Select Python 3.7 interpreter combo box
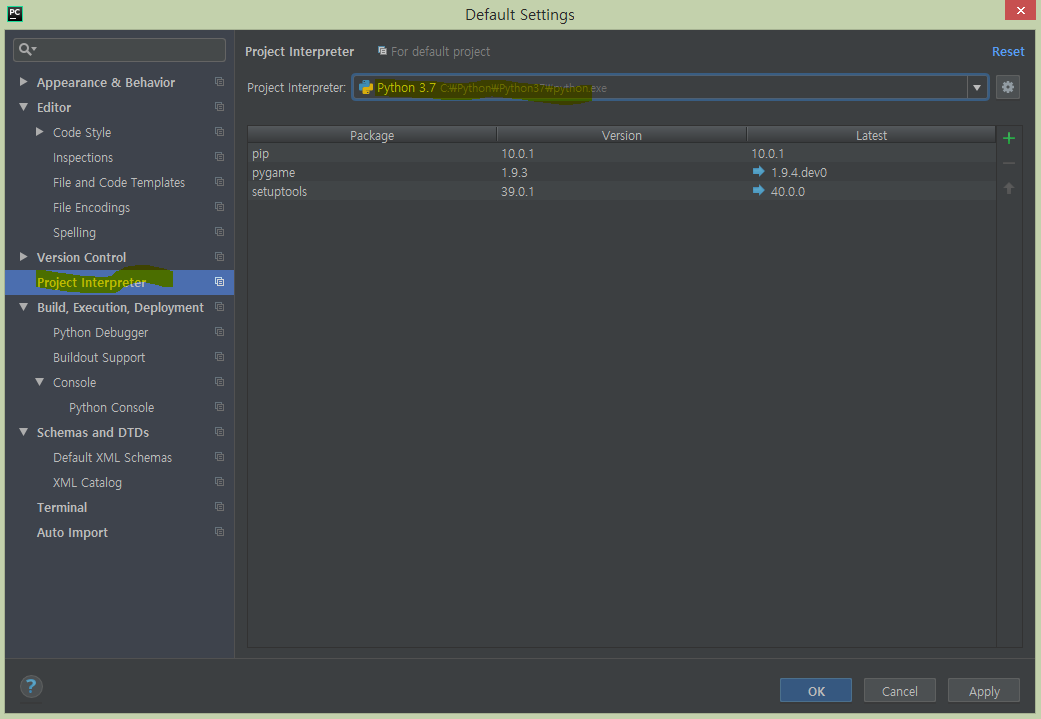Screen dimensions: 1041x719 click(x=670, y=88)
